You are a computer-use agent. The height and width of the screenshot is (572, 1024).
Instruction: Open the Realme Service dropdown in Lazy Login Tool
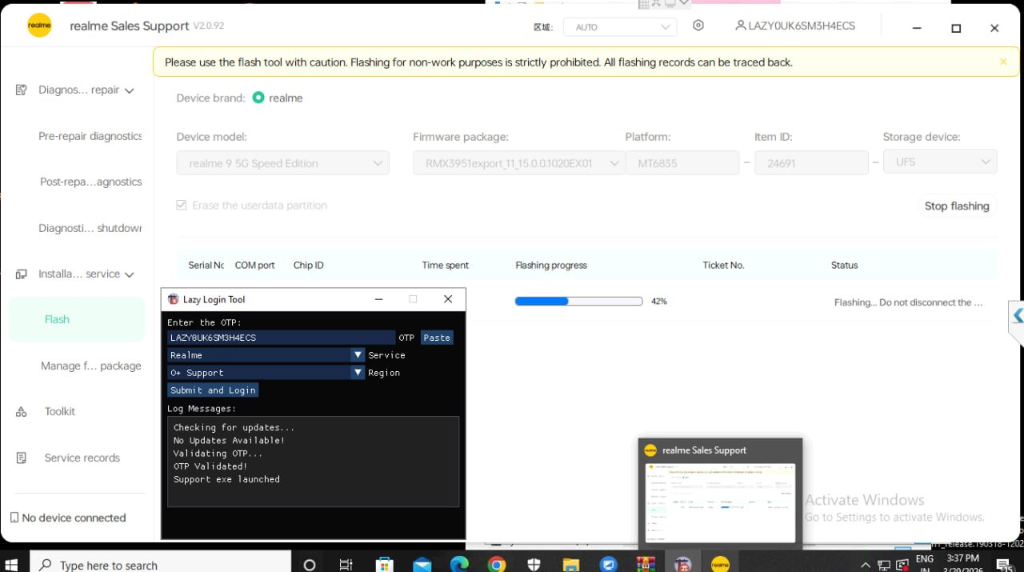click(266, 355)
